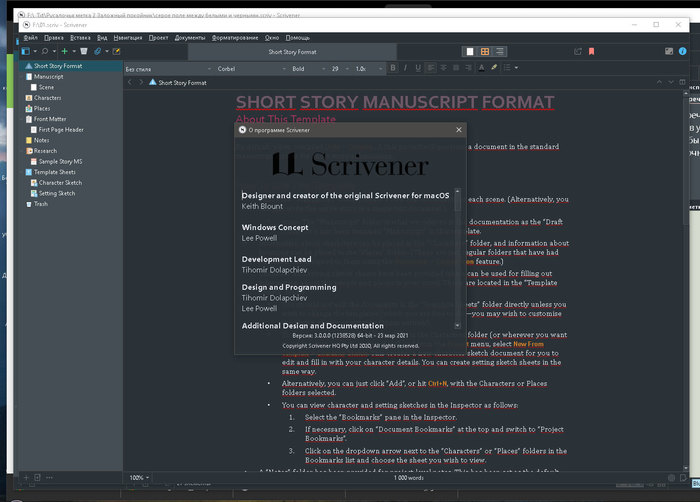Open the Проект menu
This screenshot has width=700, height=502.
coord(158,36)
